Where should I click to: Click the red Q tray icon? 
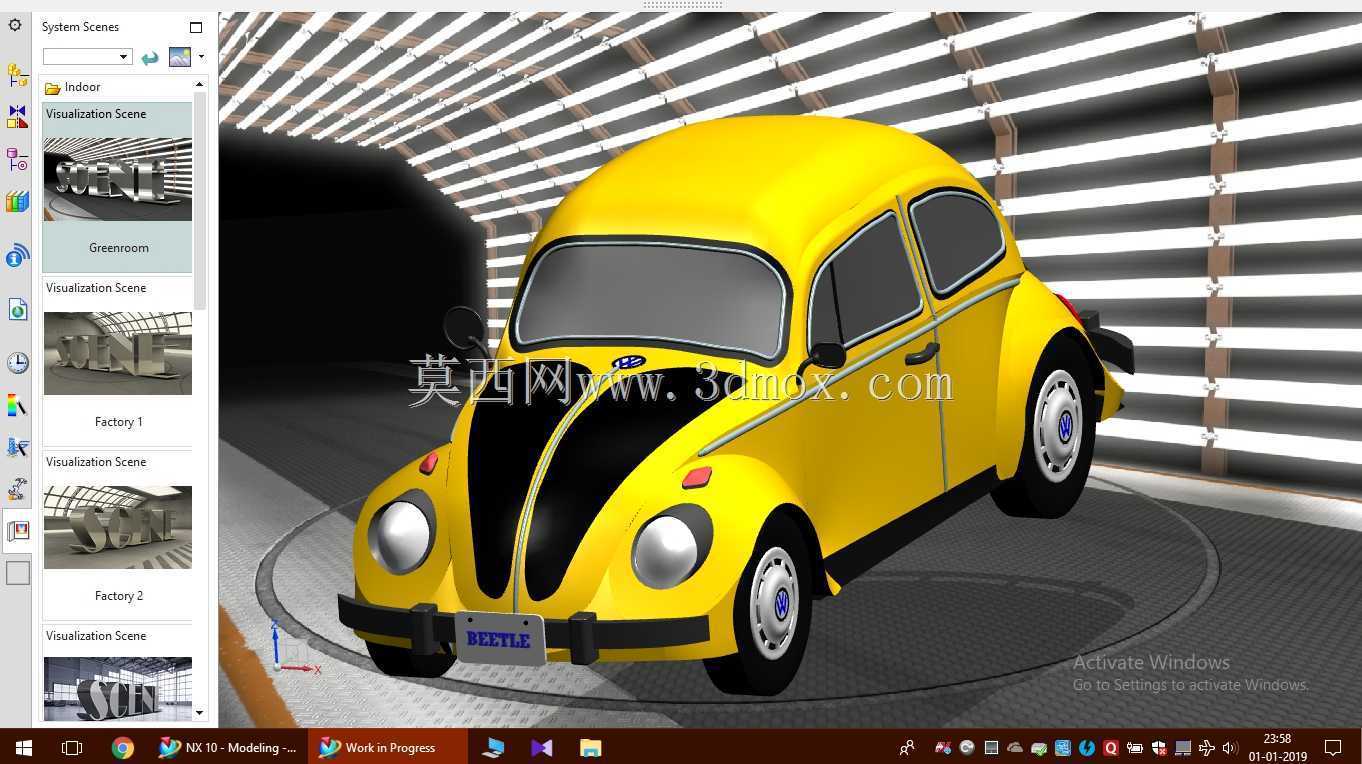pyautogui.click(x=1111, y=747)
